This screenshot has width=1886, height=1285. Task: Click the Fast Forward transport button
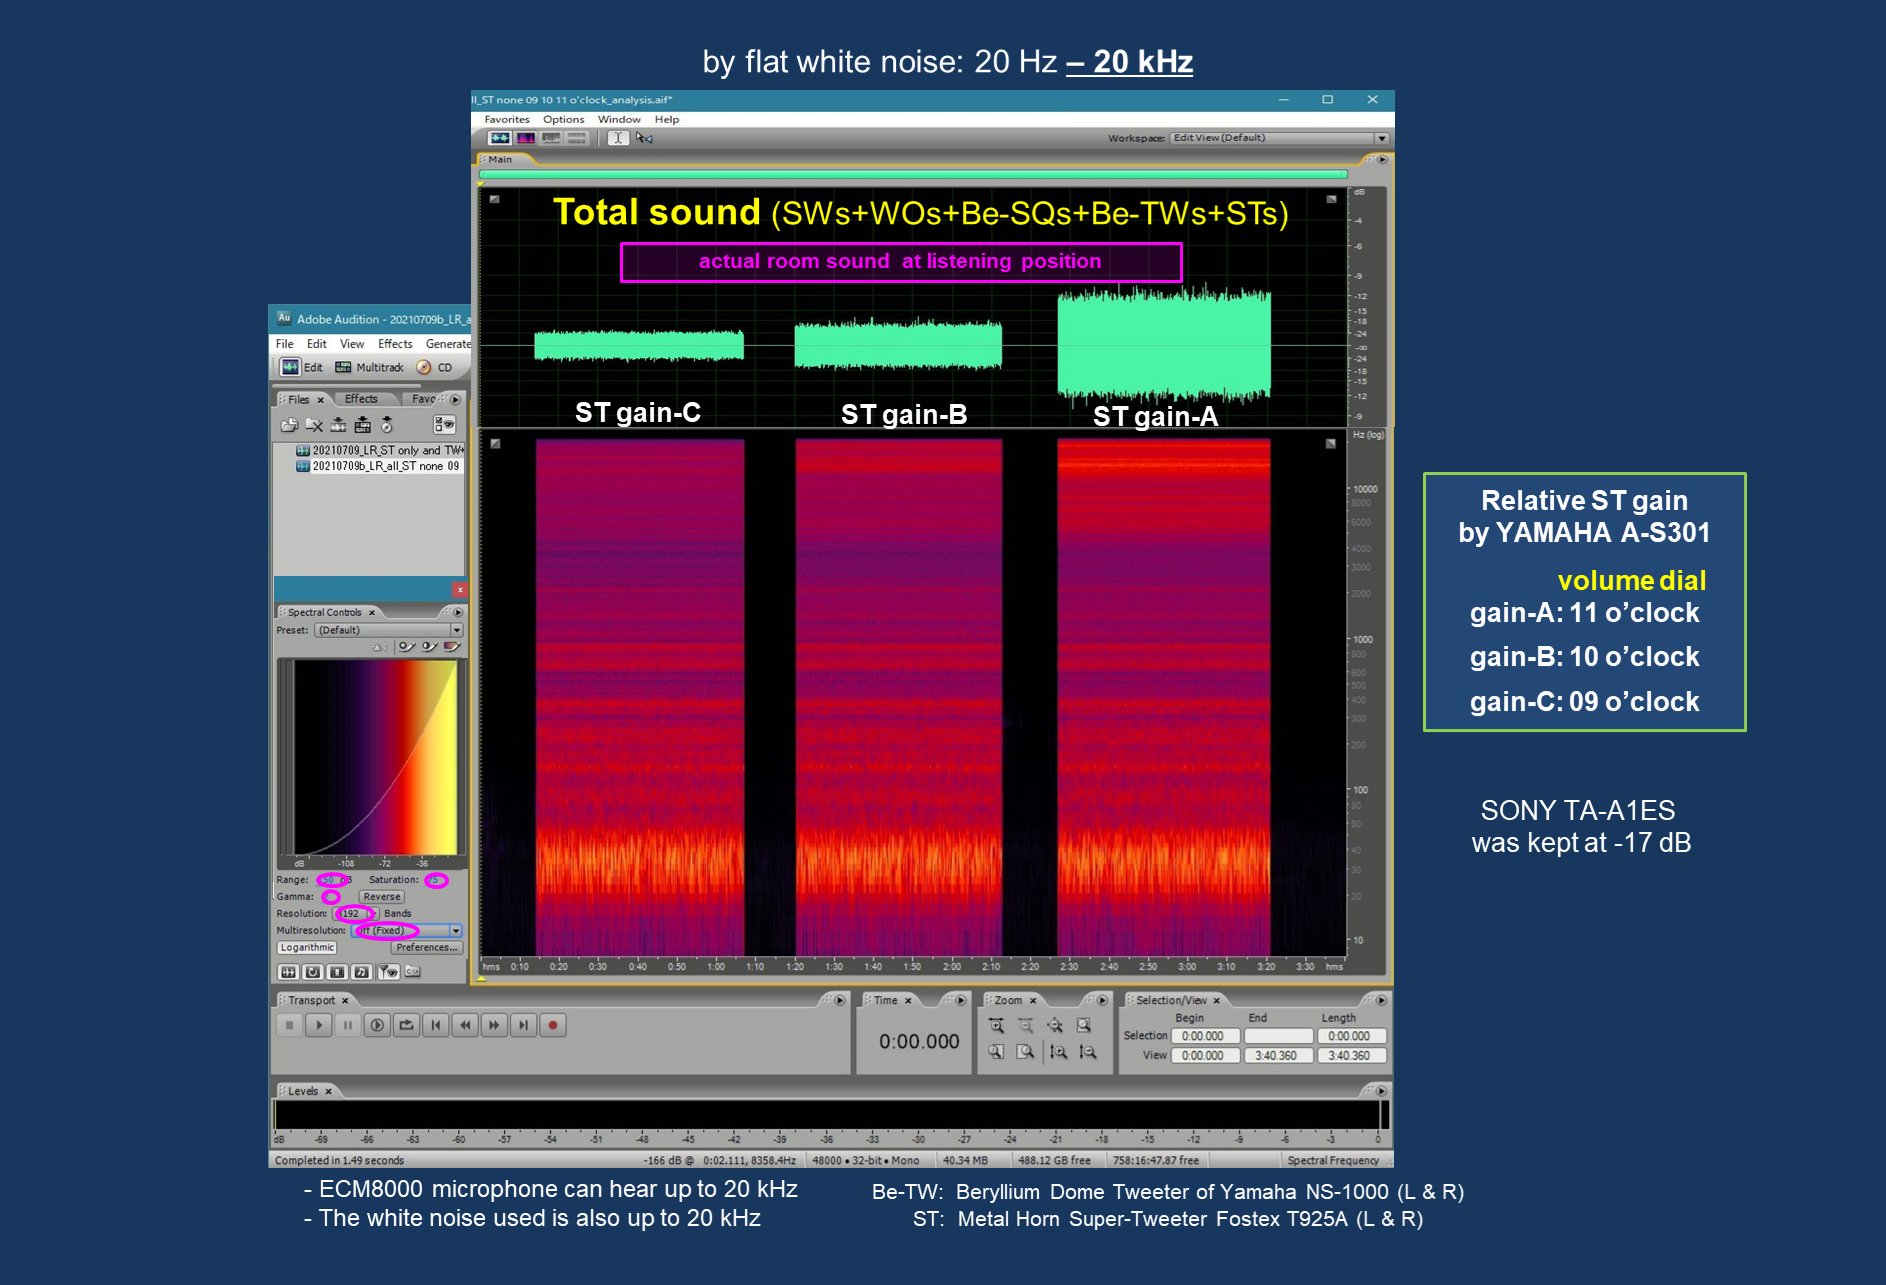tap(494, 1025)
